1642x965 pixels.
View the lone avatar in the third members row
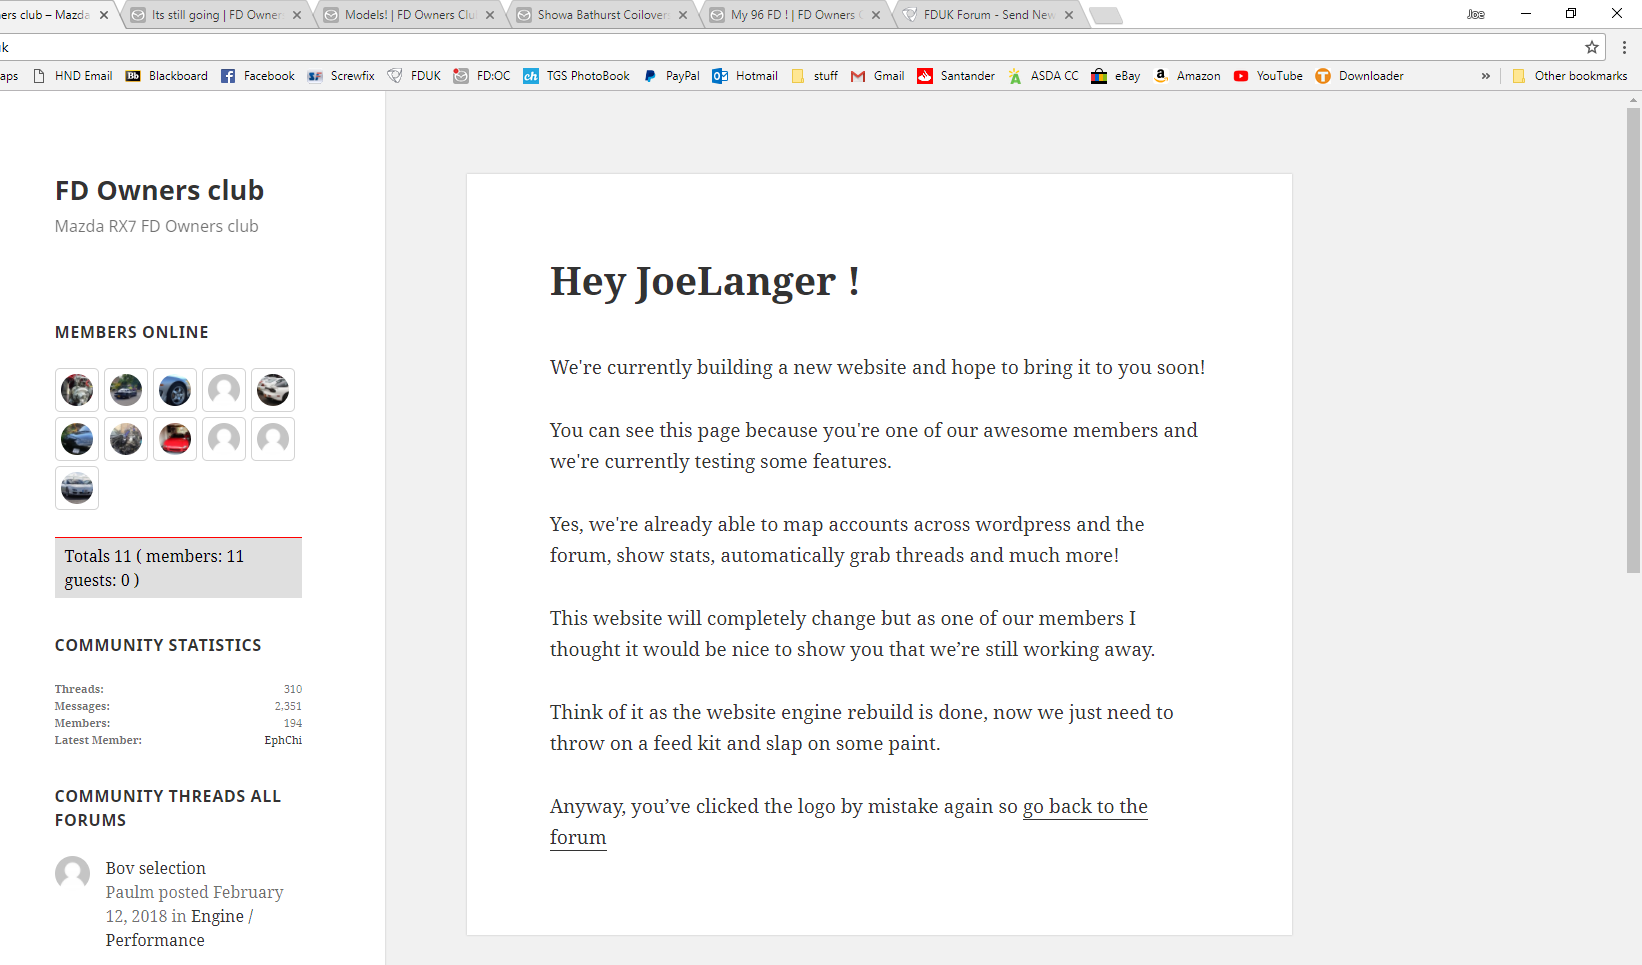[77, 488]
